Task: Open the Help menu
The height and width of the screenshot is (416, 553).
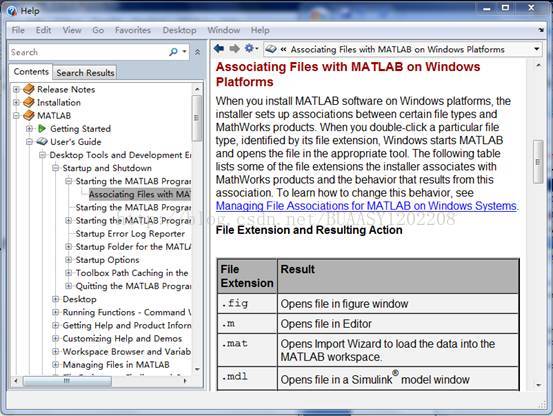Action: point(260,30)
